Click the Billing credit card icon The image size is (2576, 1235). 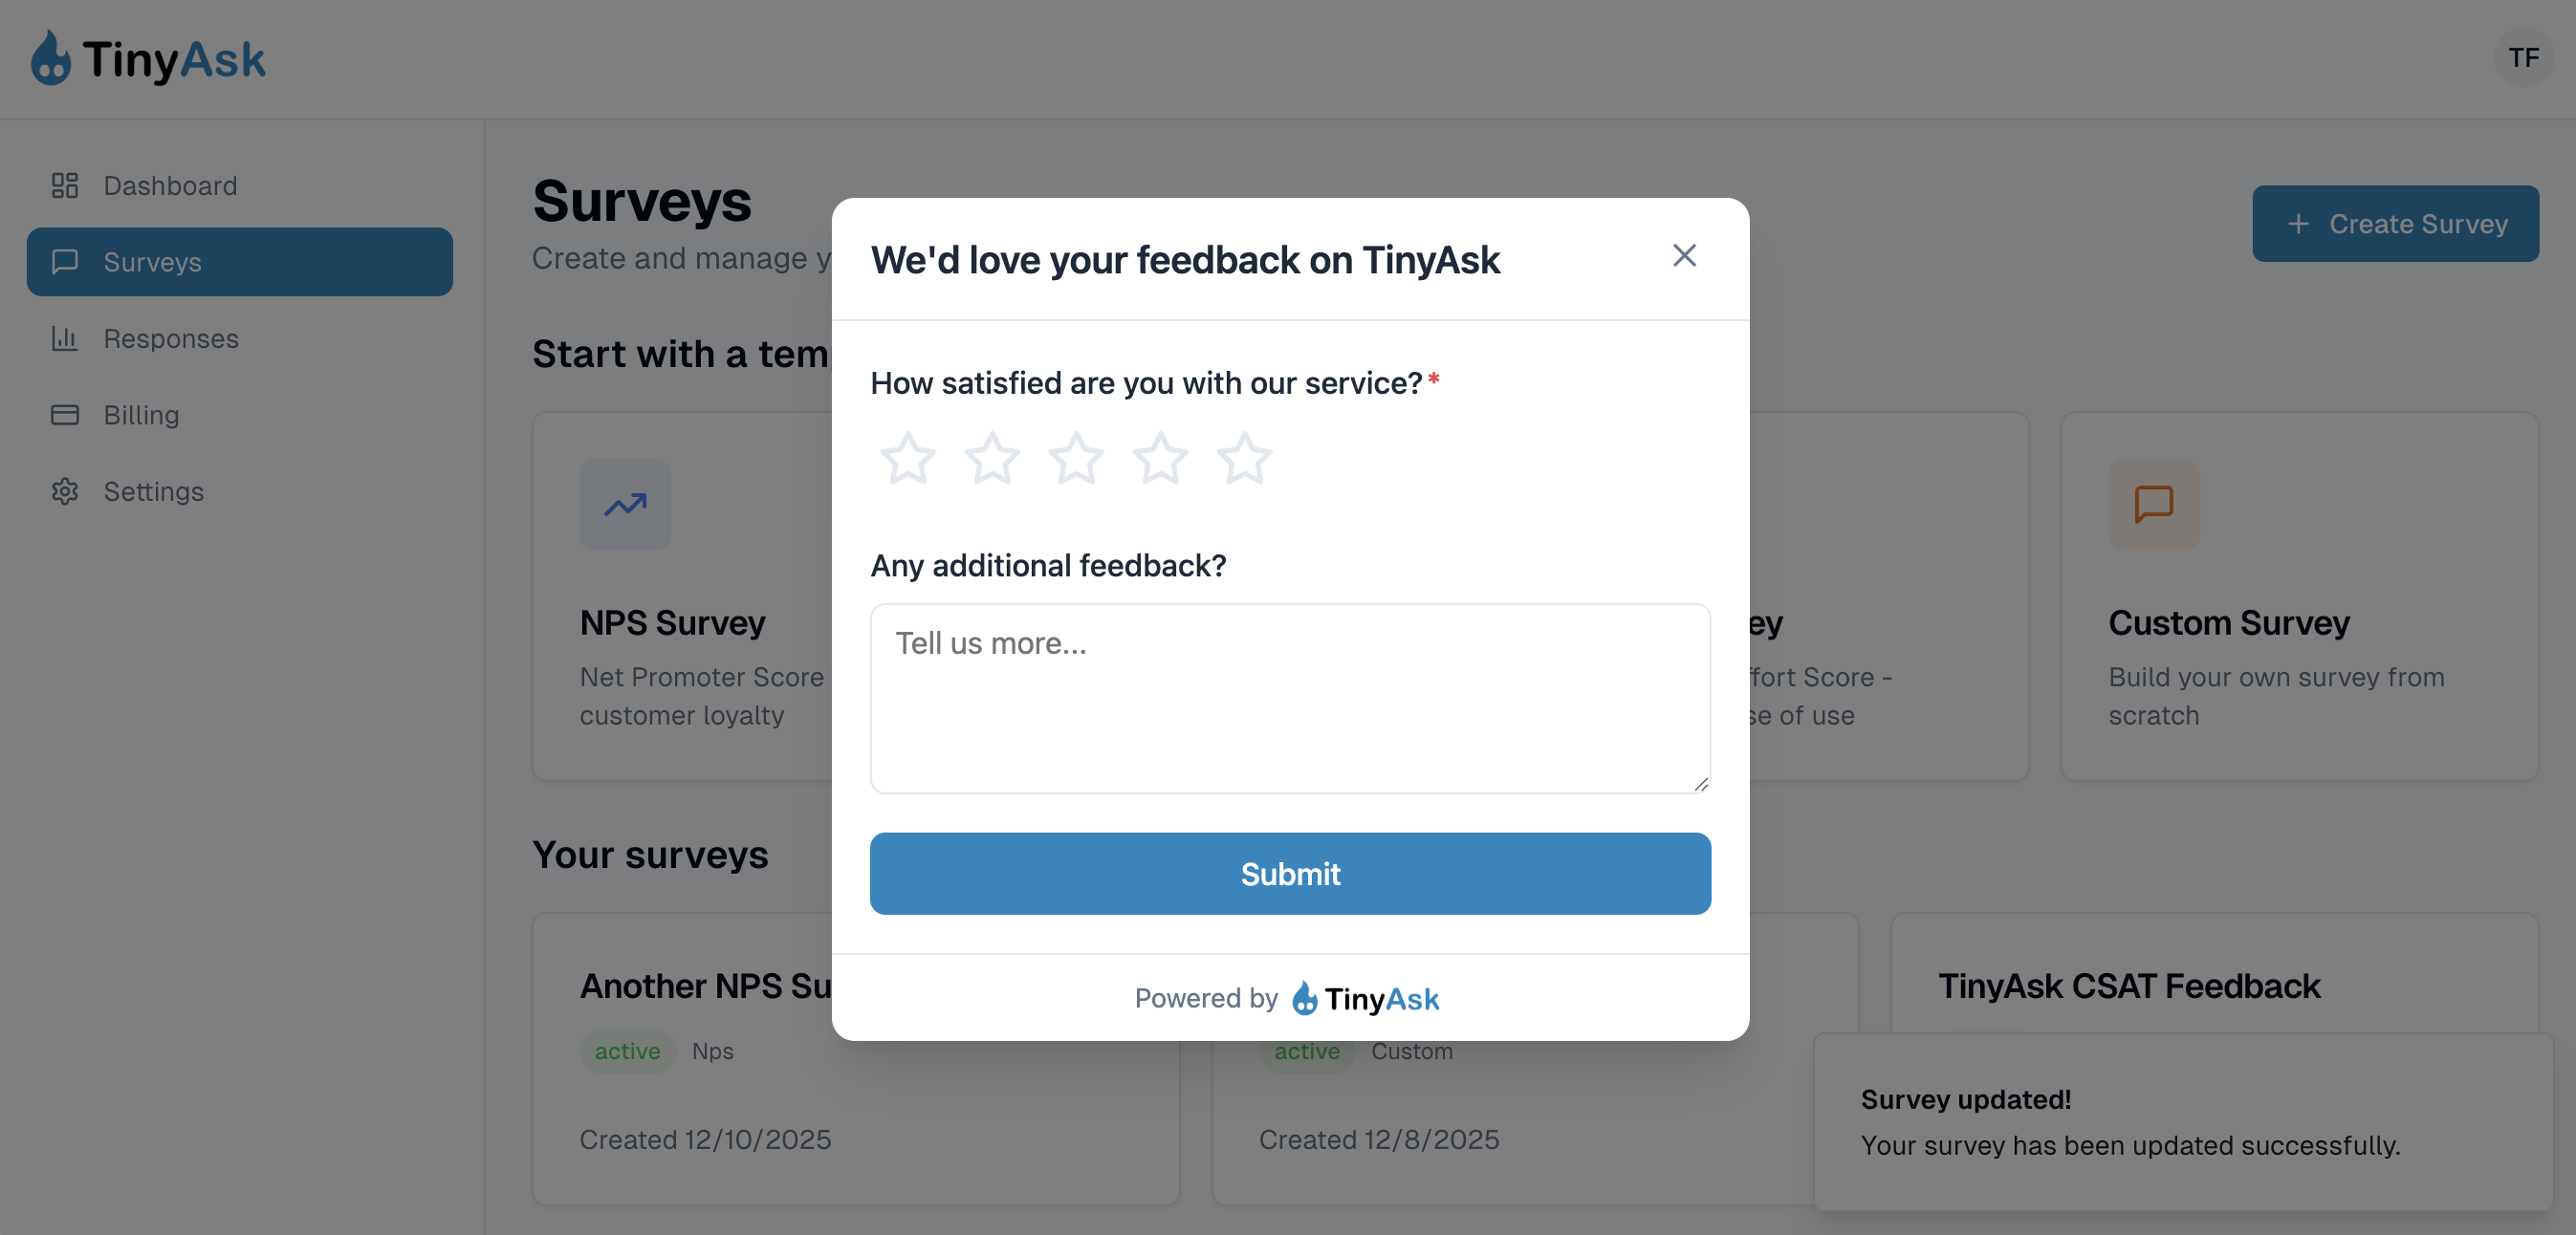coord(64,414)
